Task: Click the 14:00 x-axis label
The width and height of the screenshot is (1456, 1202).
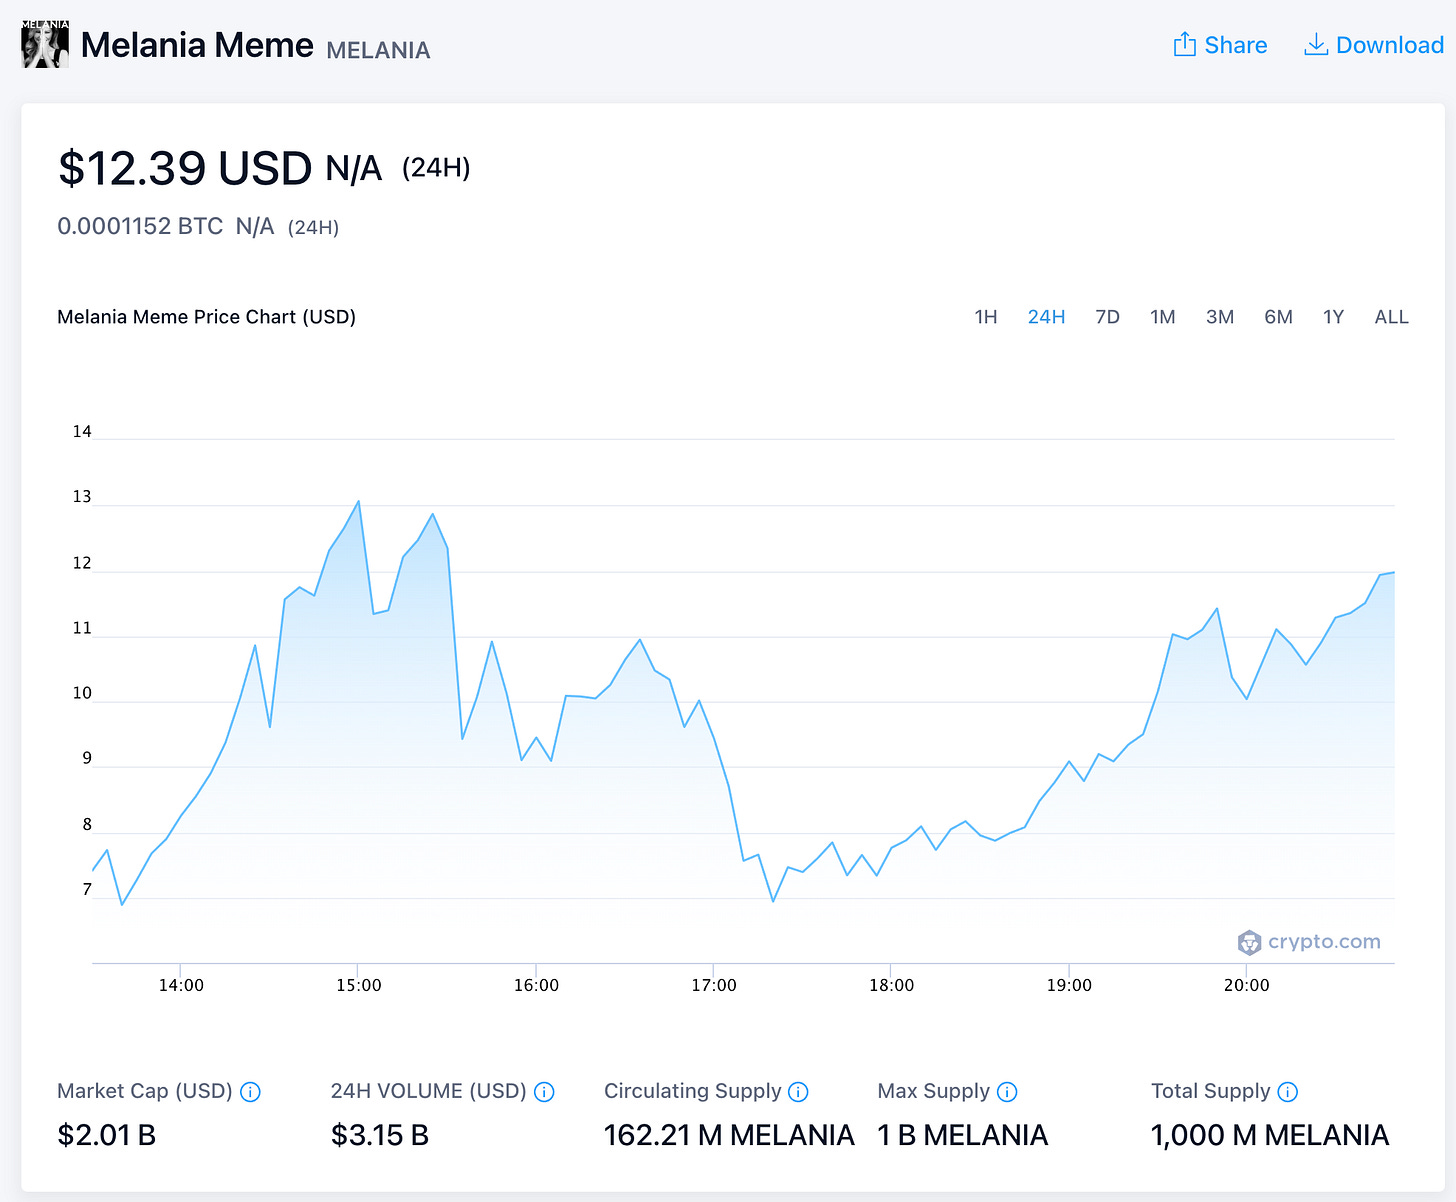Action: 181,985
